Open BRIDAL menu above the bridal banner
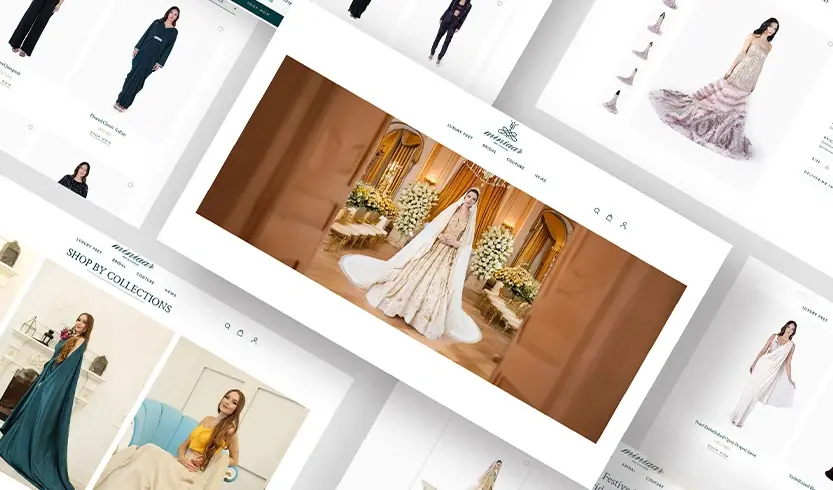 tap(489, 149)
